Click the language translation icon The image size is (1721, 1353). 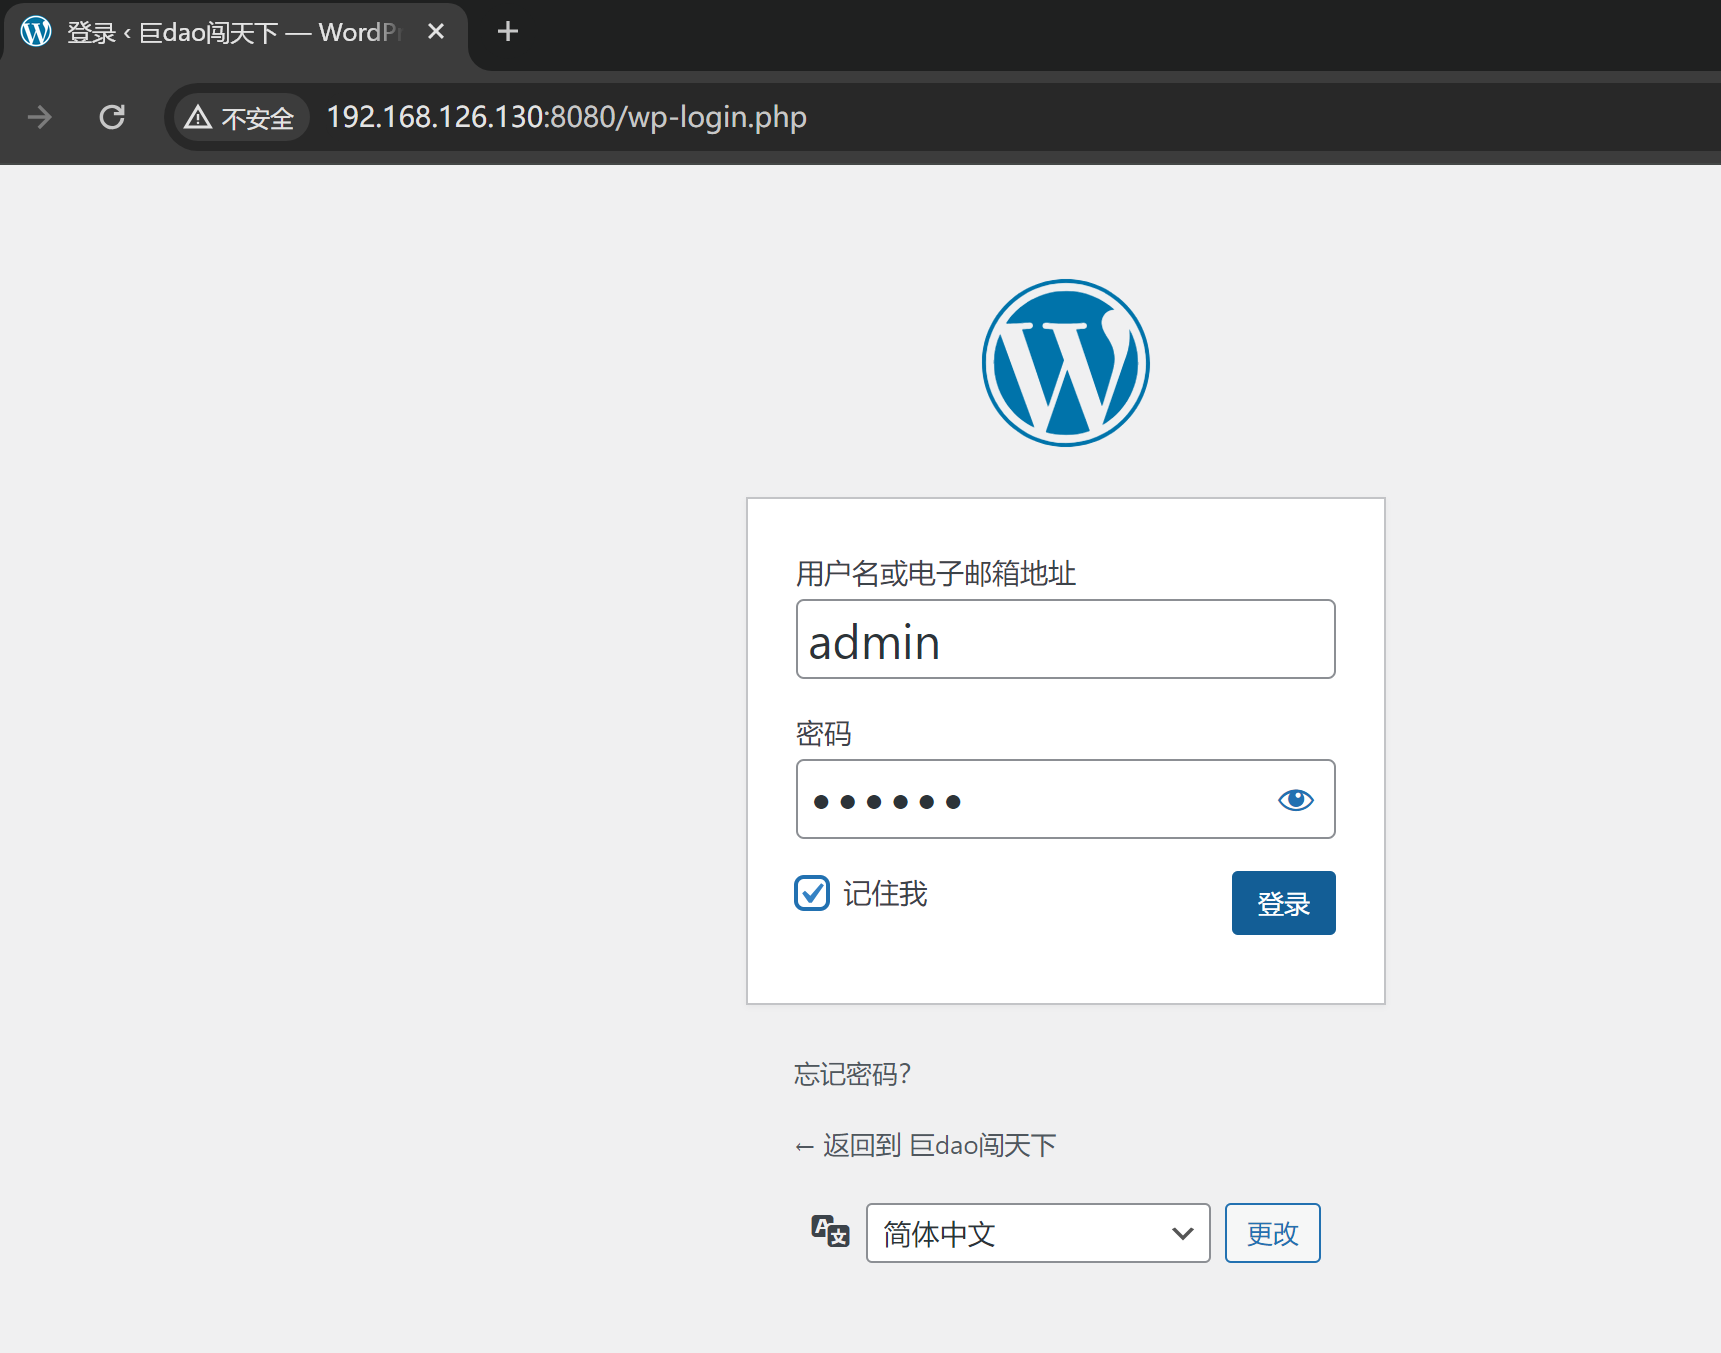[830, 1231]
